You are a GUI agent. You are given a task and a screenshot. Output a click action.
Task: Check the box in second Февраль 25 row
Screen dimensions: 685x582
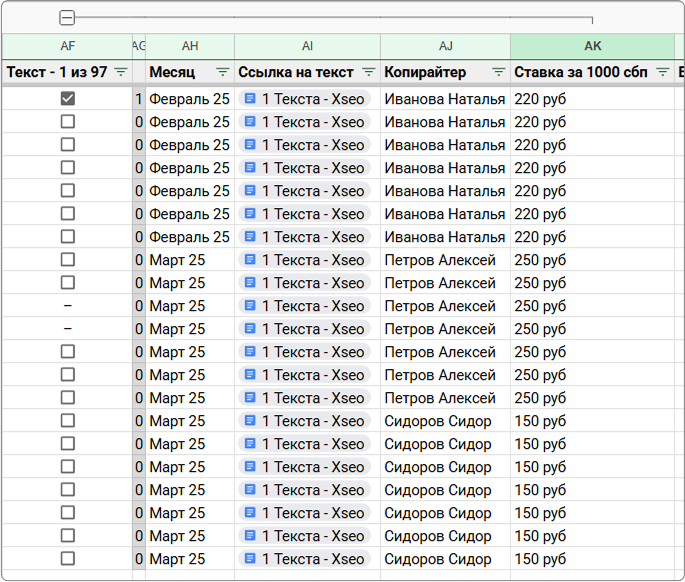[68, 121]
